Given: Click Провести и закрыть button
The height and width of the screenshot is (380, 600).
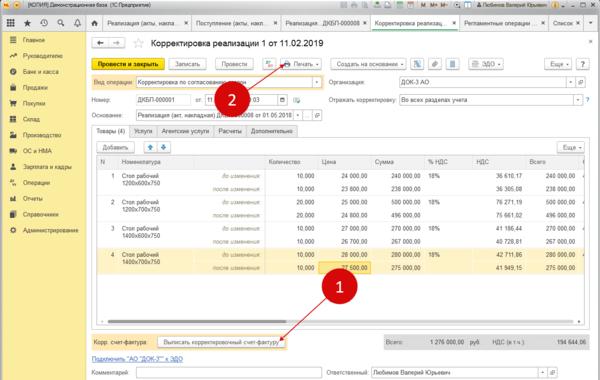Looking at the screenshot, I should 128,64.
